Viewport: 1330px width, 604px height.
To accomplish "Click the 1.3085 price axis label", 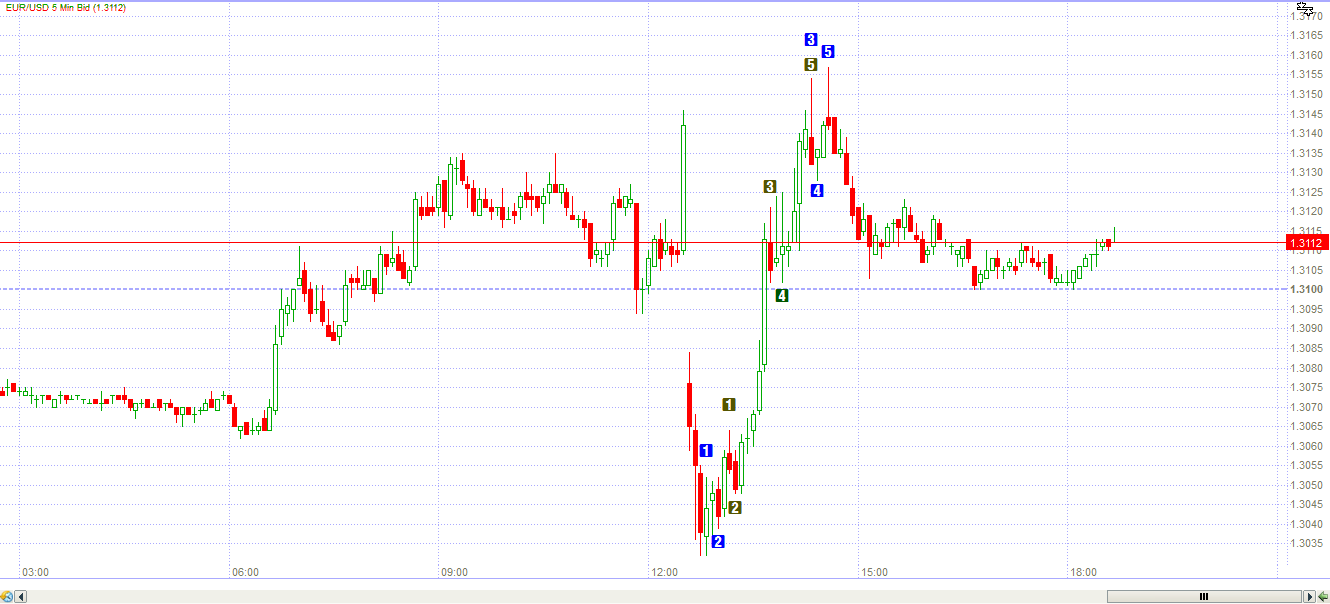I will click(x=1307, y=348).
